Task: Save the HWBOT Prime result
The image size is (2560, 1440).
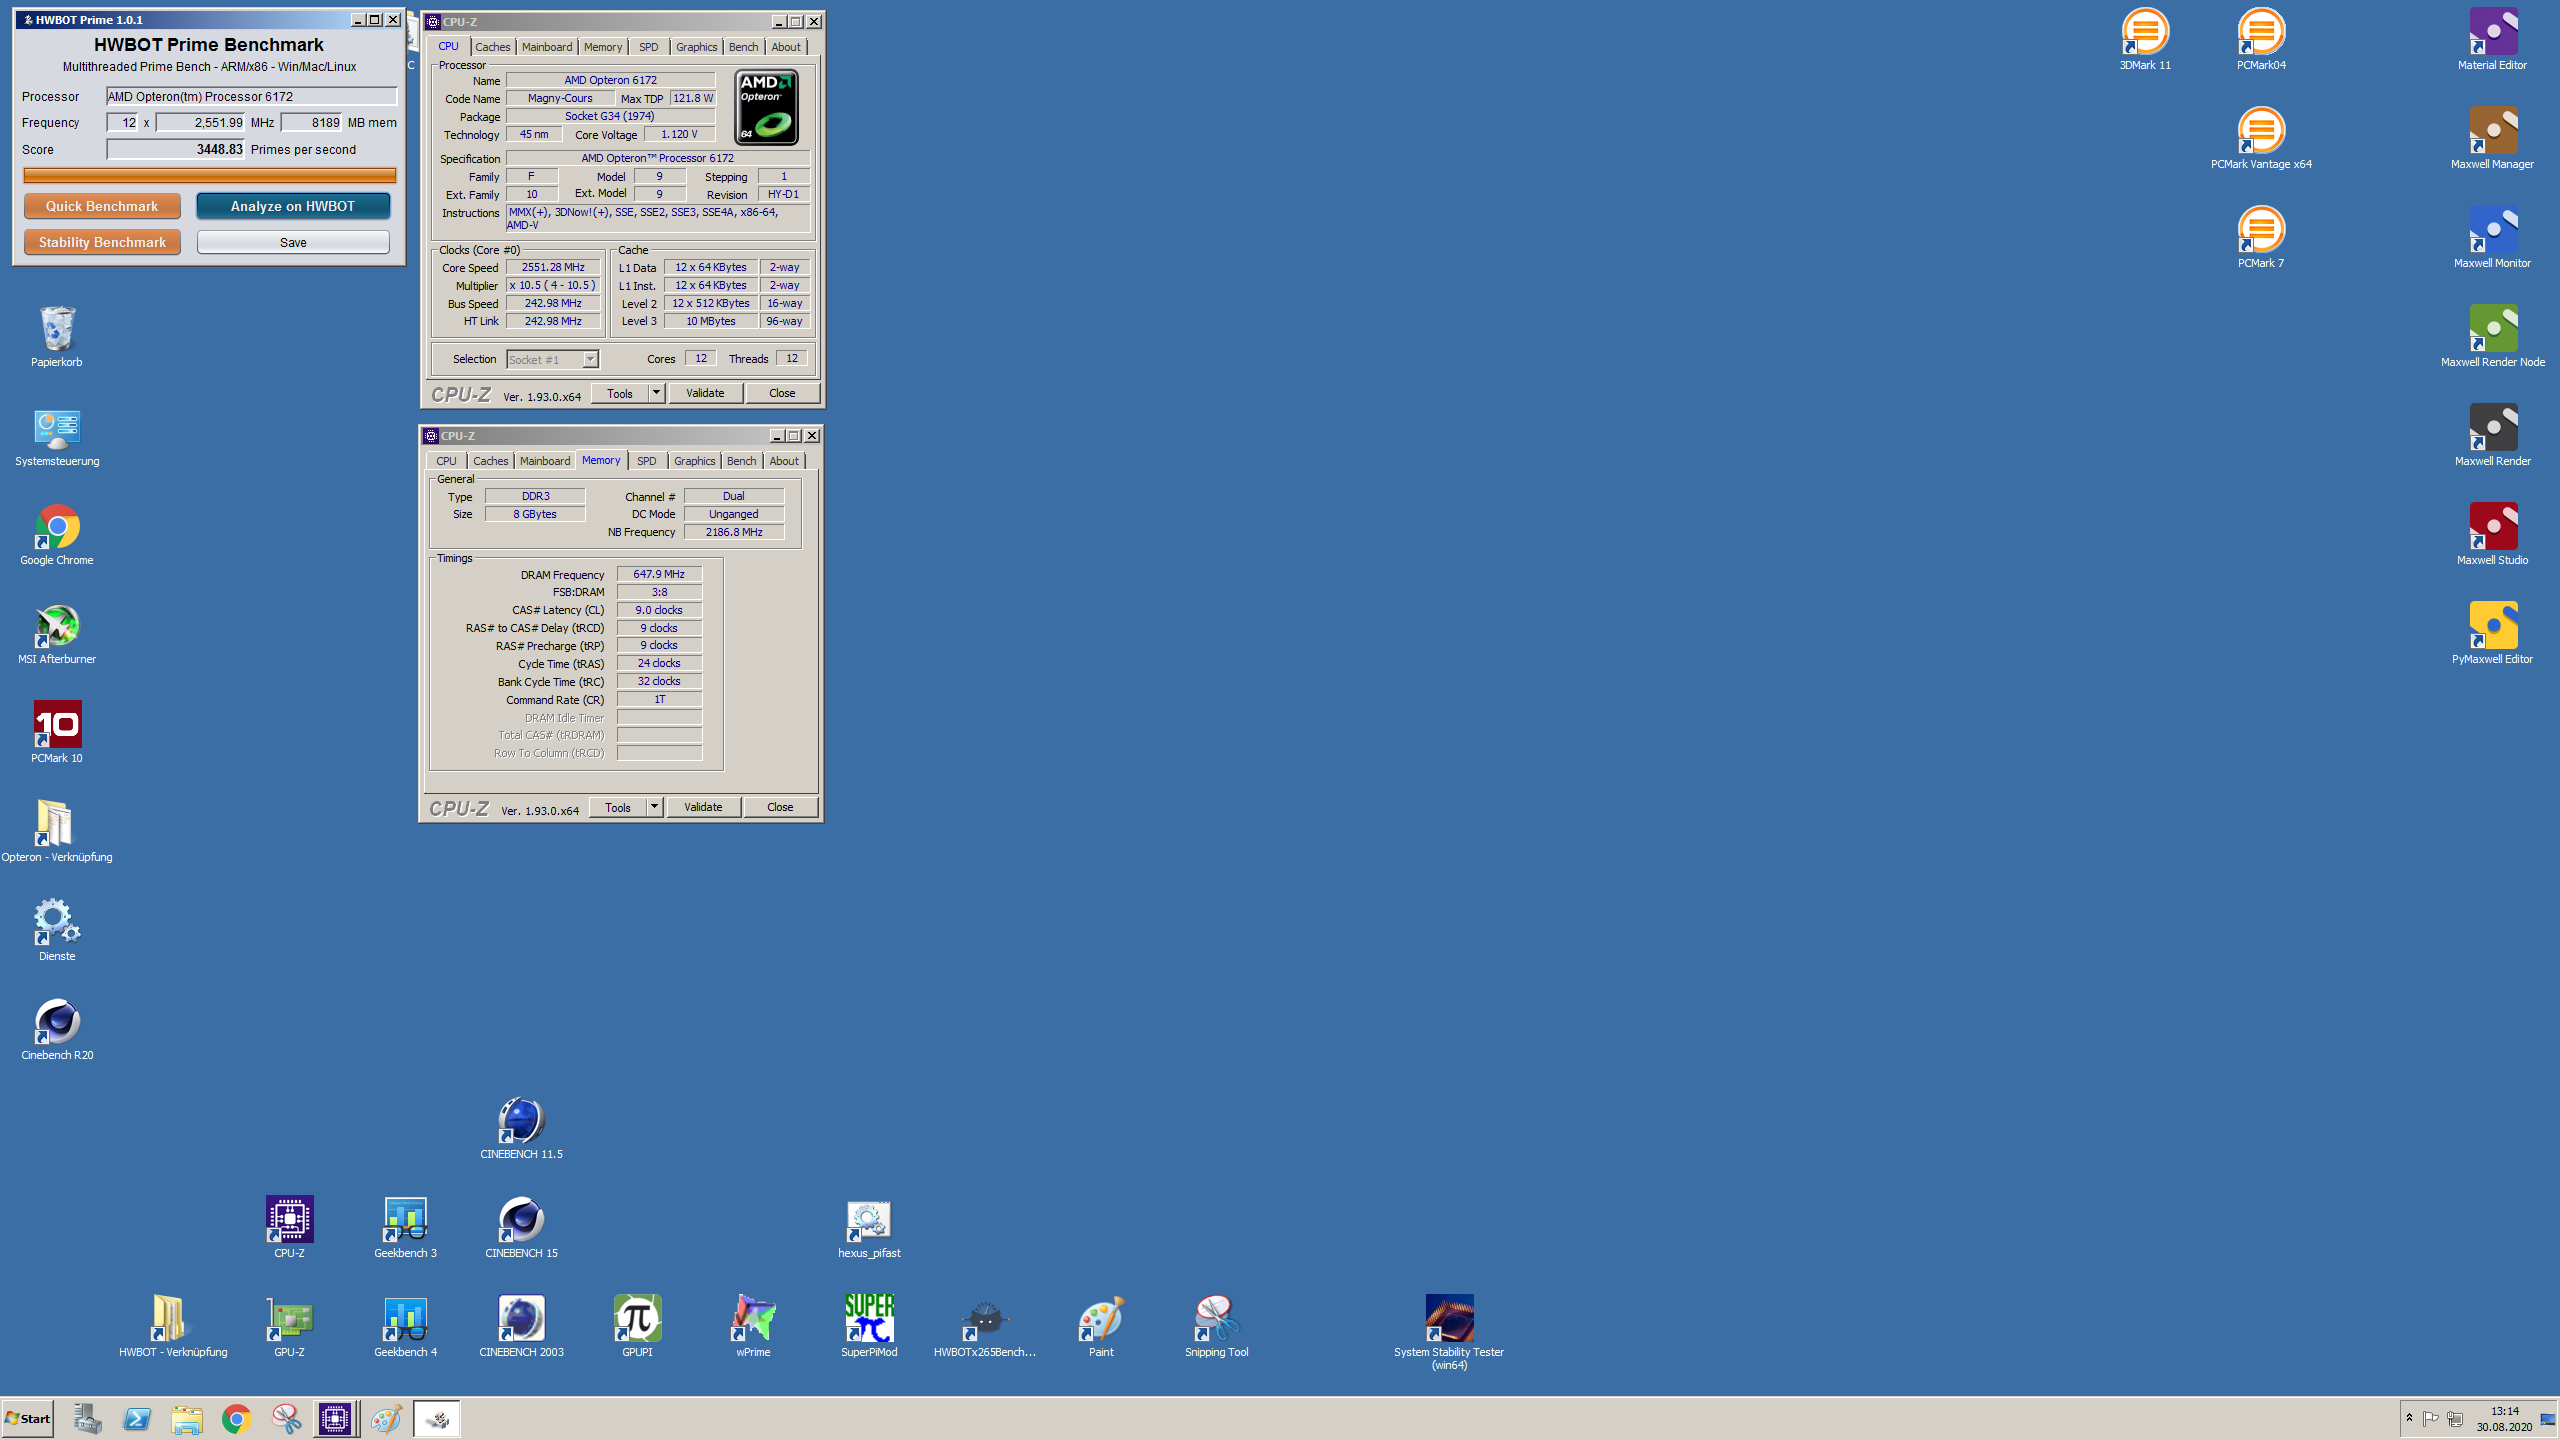Action: point(293,242)
